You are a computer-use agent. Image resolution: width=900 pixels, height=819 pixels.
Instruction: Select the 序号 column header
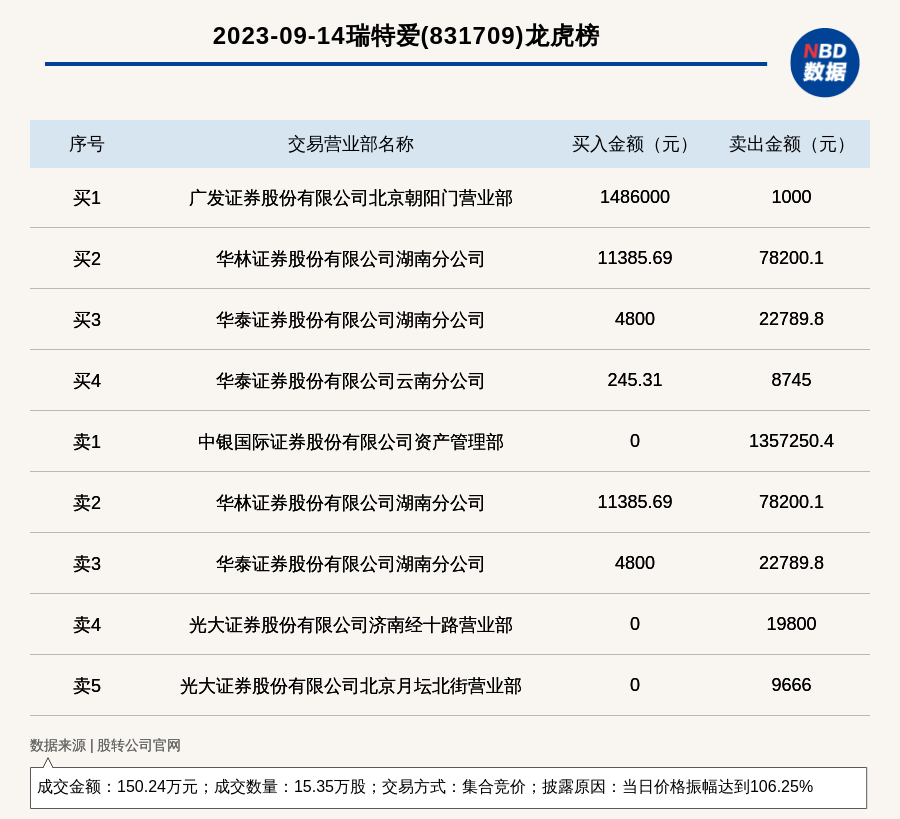pos(87,144)
